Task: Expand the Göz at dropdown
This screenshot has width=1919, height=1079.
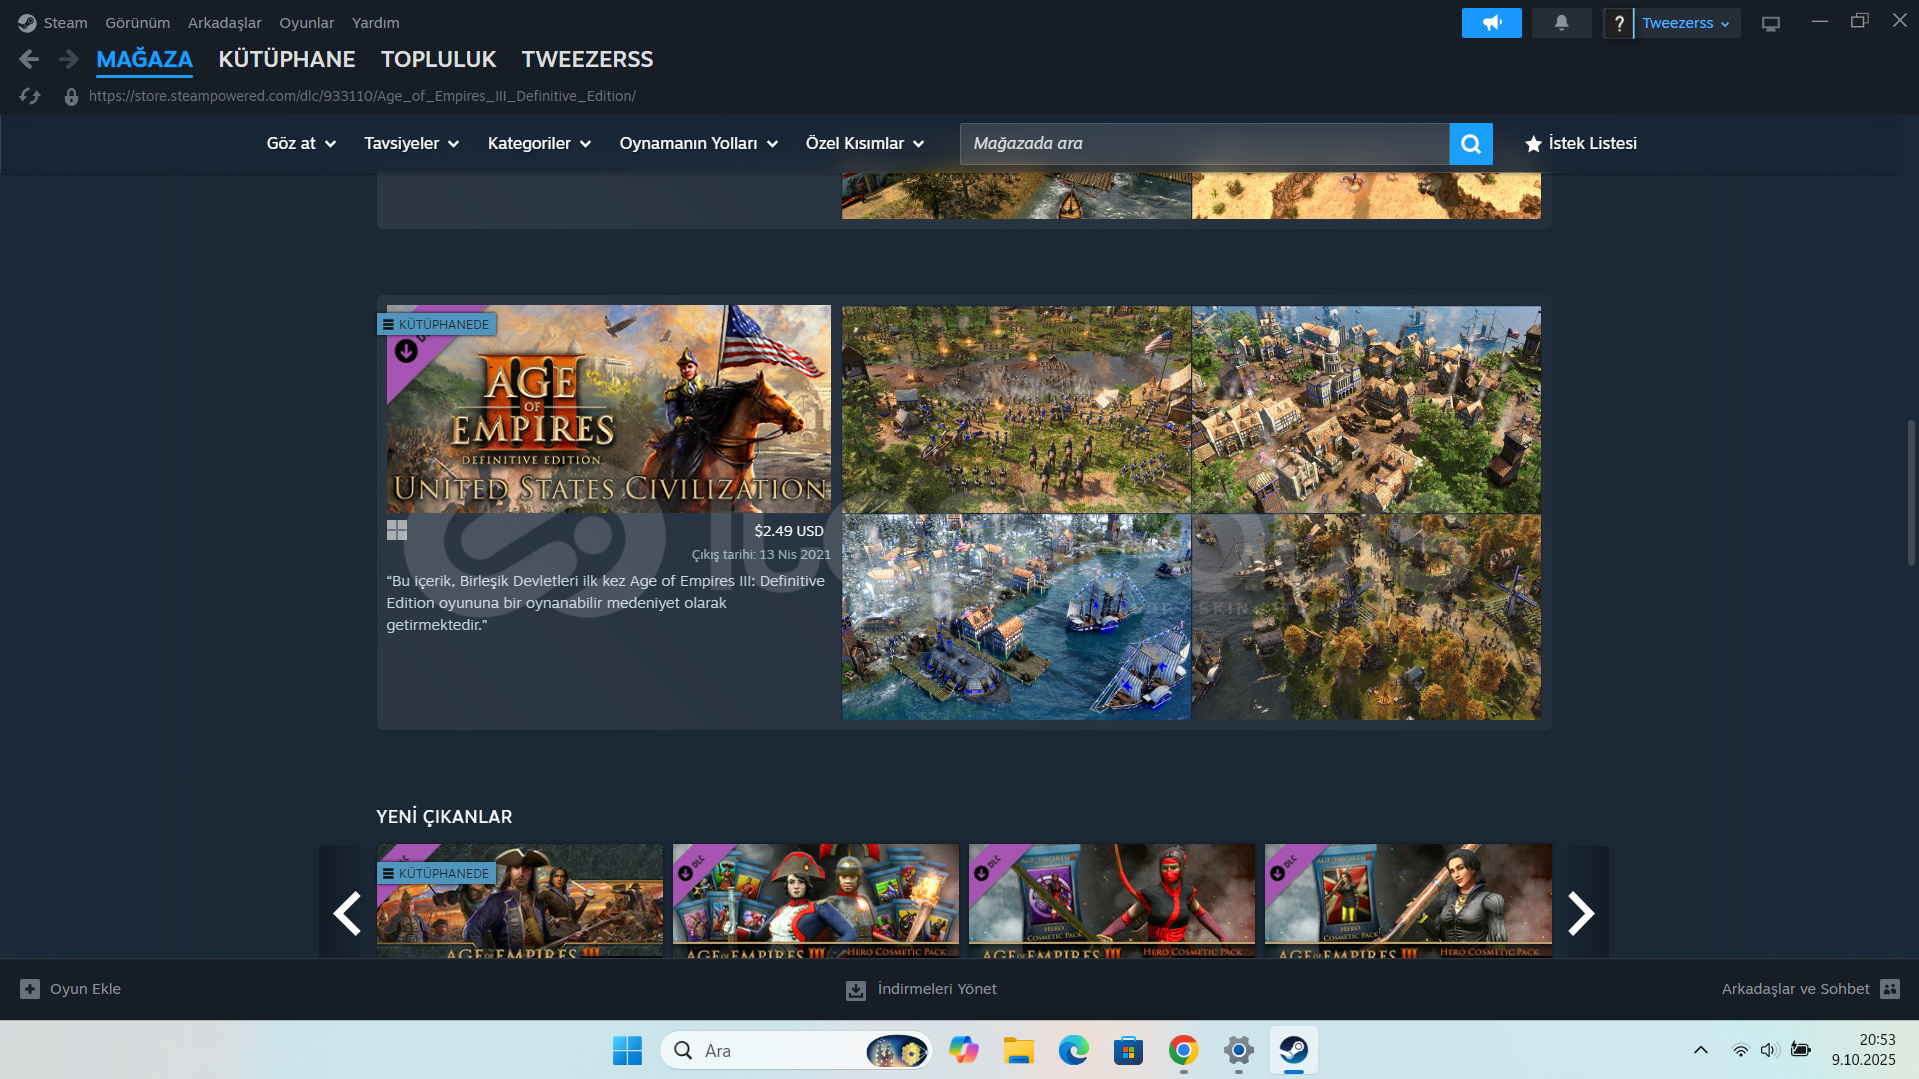Action: 301,144
